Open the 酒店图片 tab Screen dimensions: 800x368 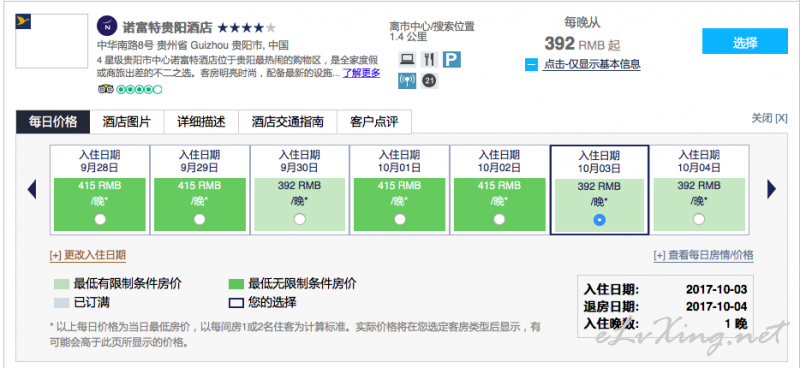coord(127,122)
